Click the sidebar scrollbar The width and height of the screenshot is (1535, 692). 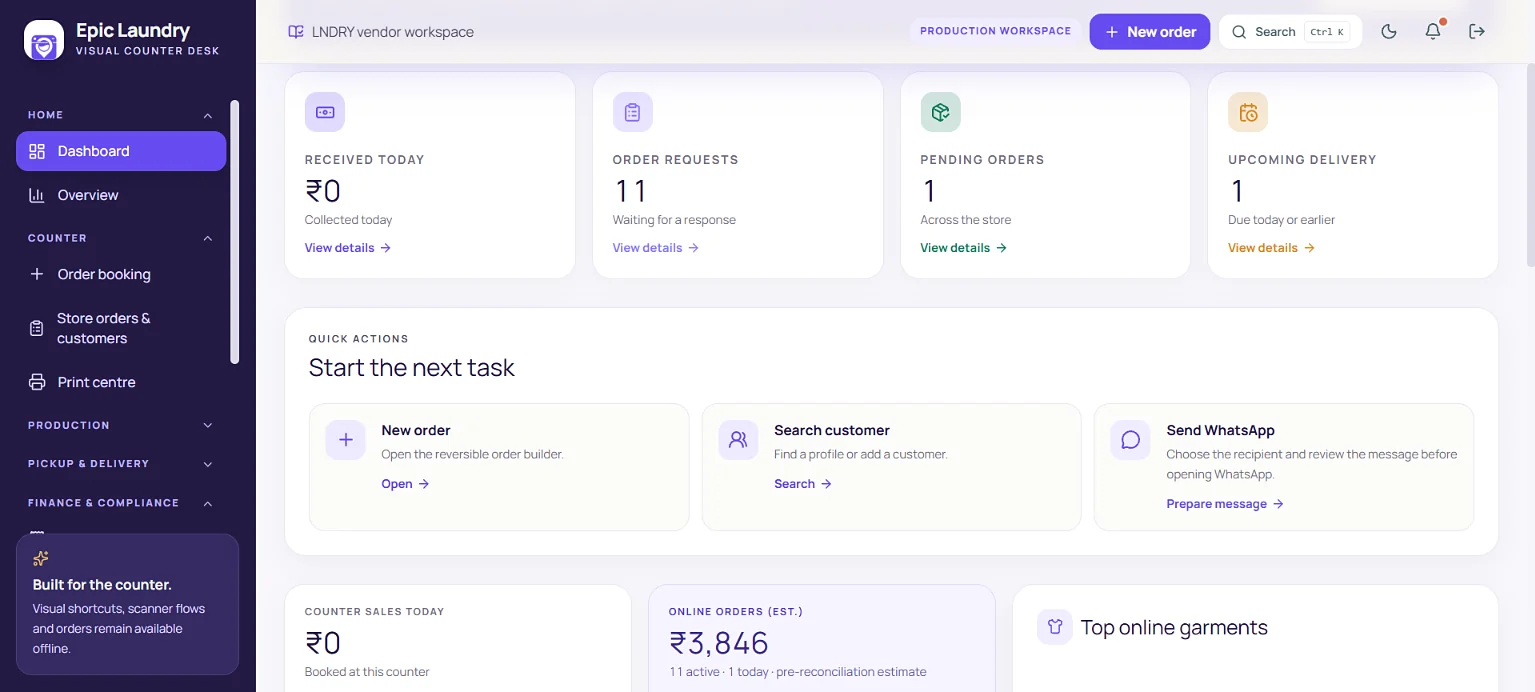click(235, 232)
